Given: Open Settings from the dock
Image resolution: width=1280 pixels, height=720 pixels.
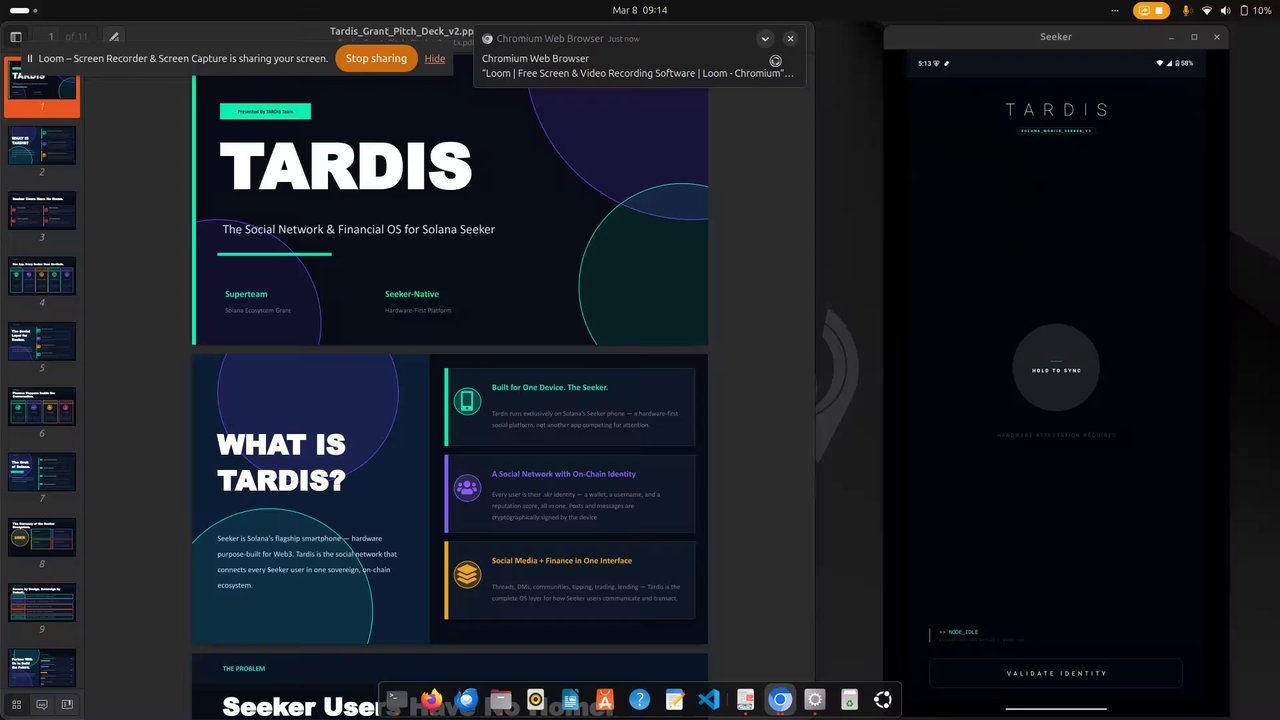Looking at the screenshot, I should [814, 700].
